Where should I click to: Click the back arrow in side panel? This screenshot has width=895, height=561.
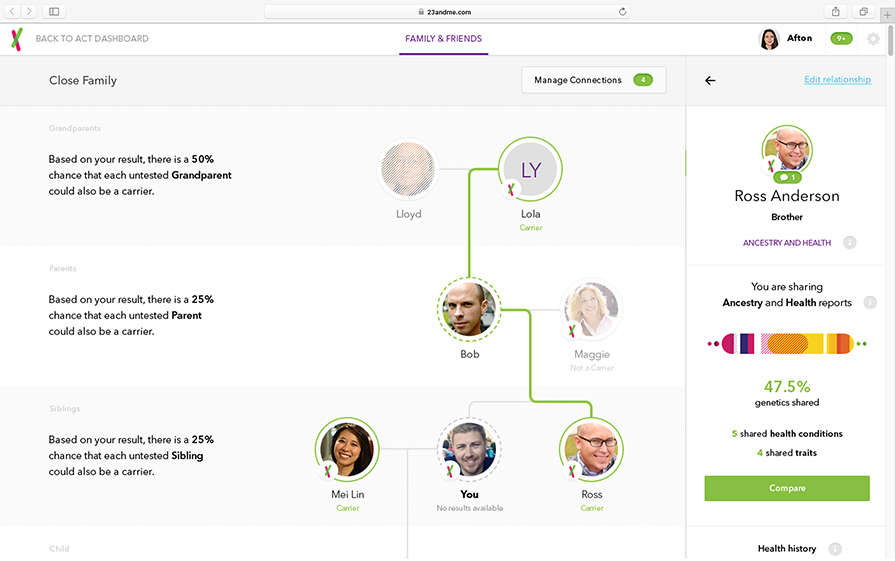(710, 80)
